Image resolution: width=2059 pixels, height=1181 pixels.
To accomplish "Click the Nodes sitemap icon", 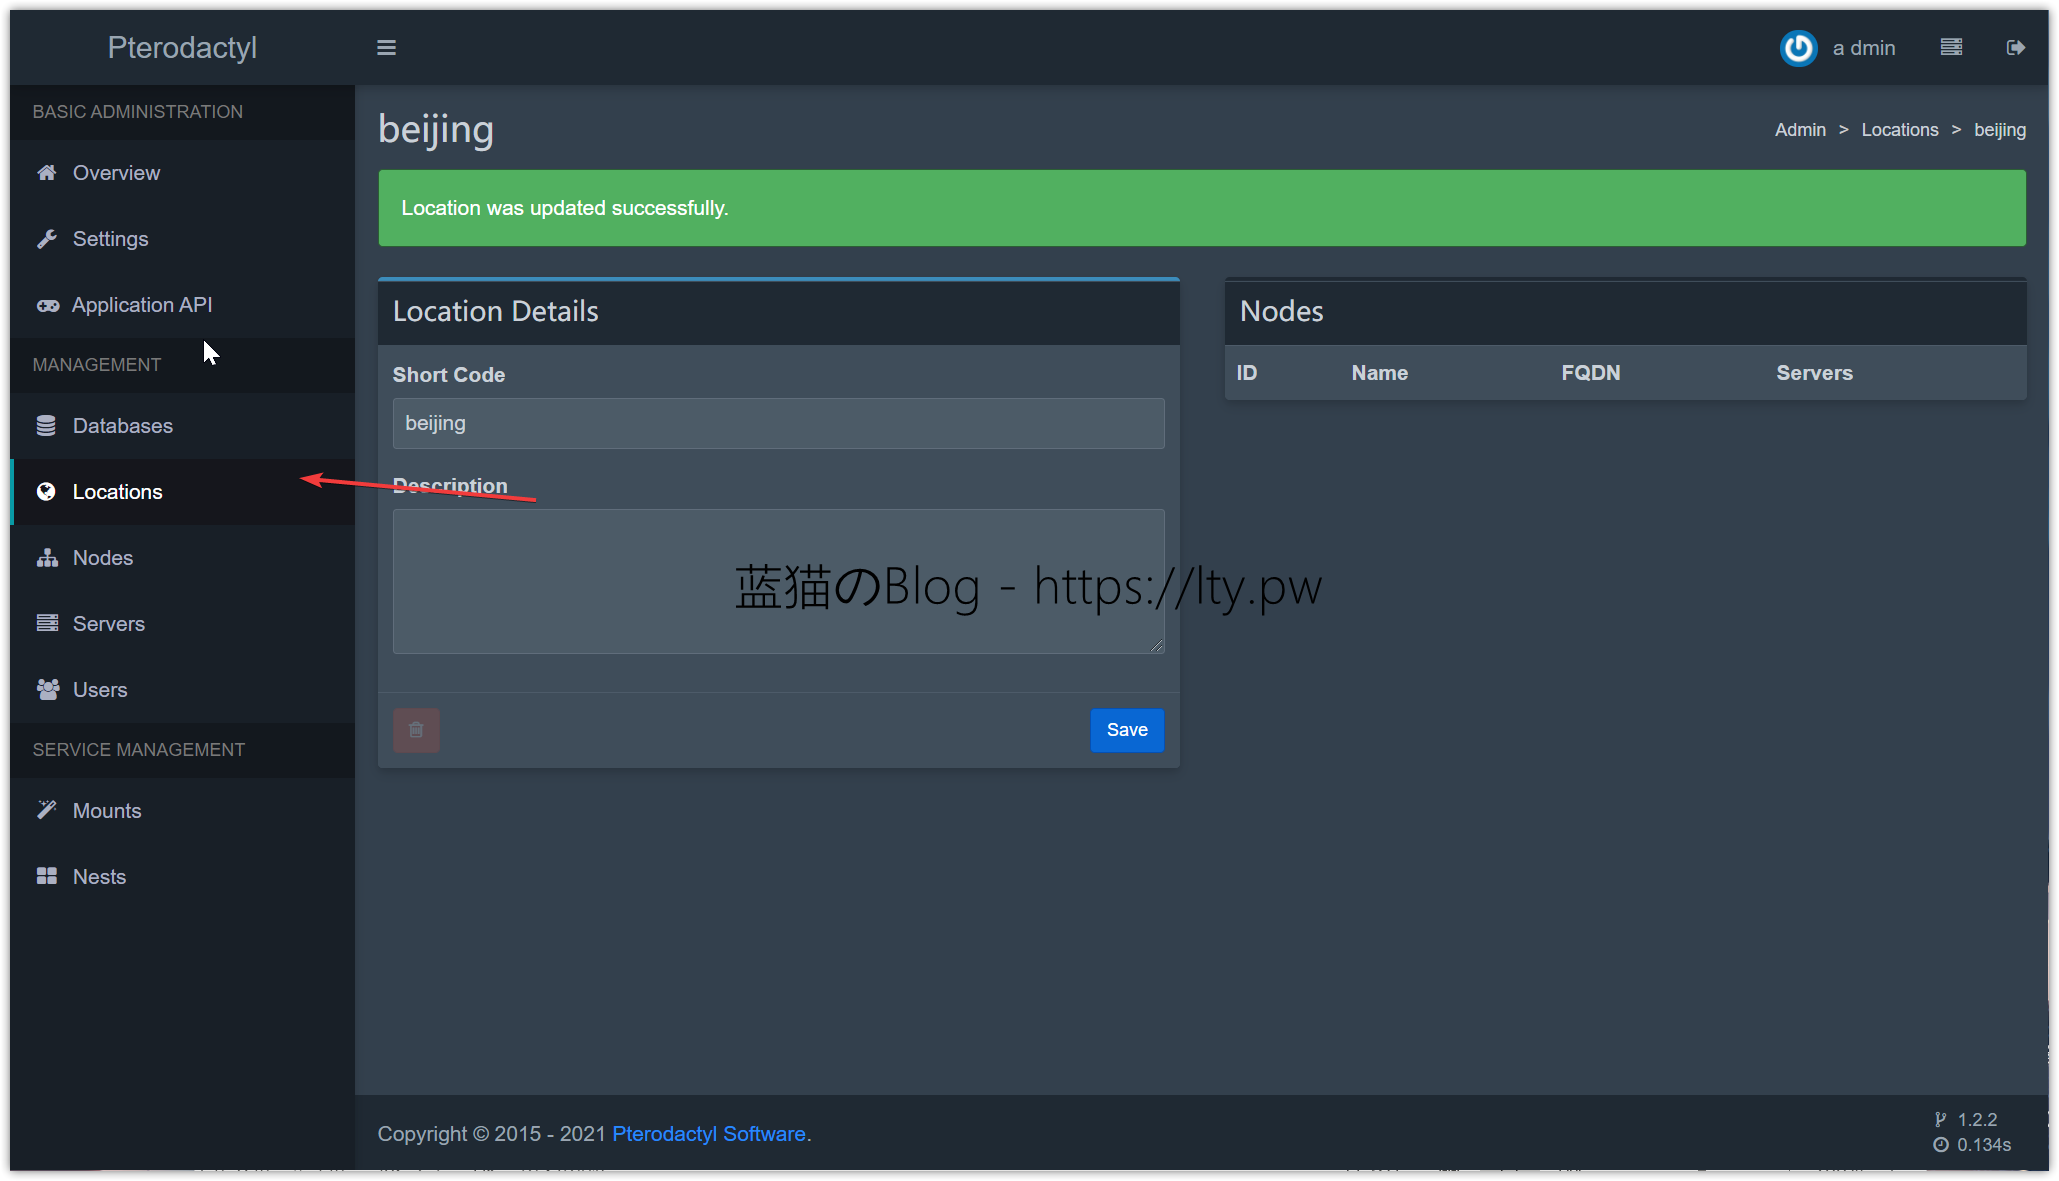I will coord(47,558).
